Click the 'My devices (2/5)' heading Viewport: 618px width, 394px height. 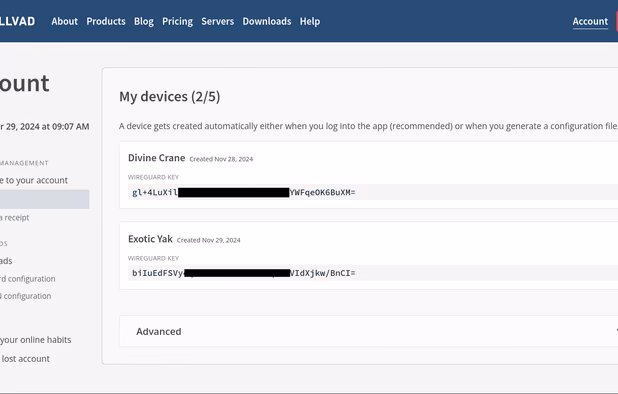point(169,97)
